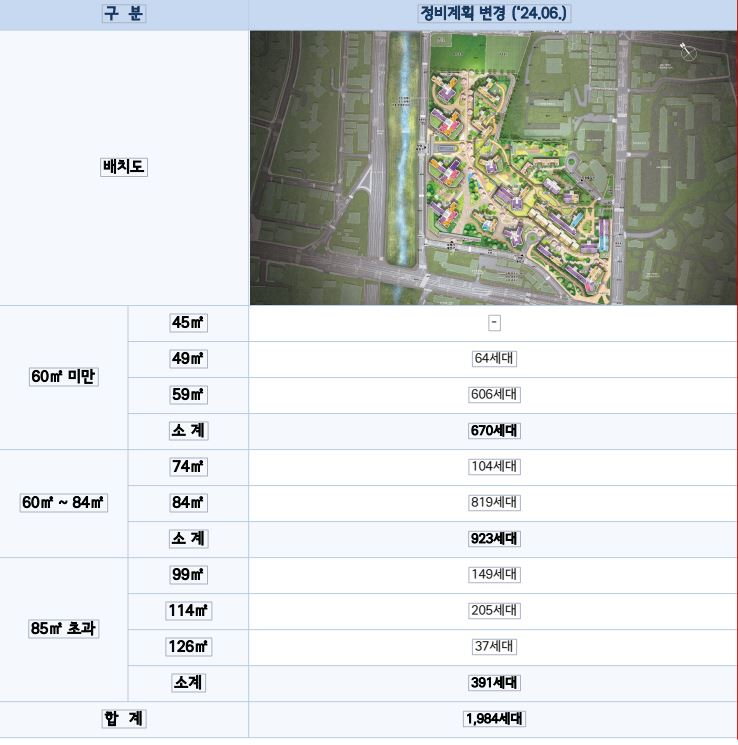Click the 923세대 subtotal value
Viewport: 738px width, 745px height.
(494, 539)
